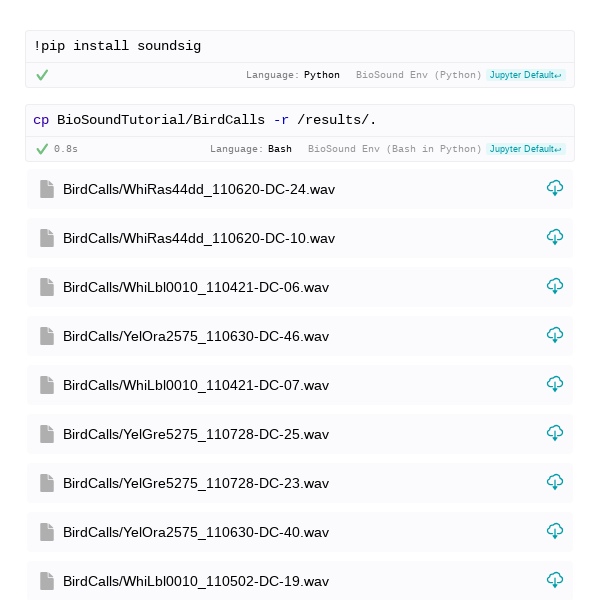Download YelOra2575_110630-DC-46.wav via cloud icon
The width and height of the screenshot is (600, 600).
(554, 335)
